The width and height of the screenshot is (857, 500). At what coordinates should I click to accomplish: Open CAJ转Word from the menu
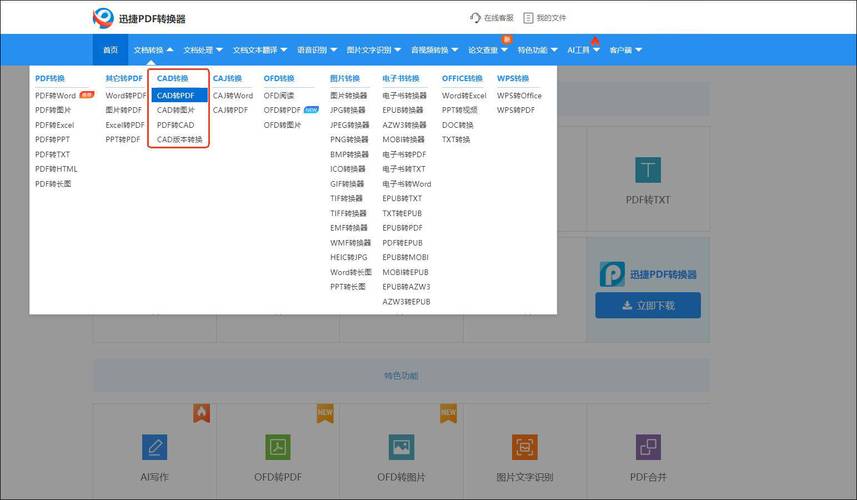click(x=233, y=95)
